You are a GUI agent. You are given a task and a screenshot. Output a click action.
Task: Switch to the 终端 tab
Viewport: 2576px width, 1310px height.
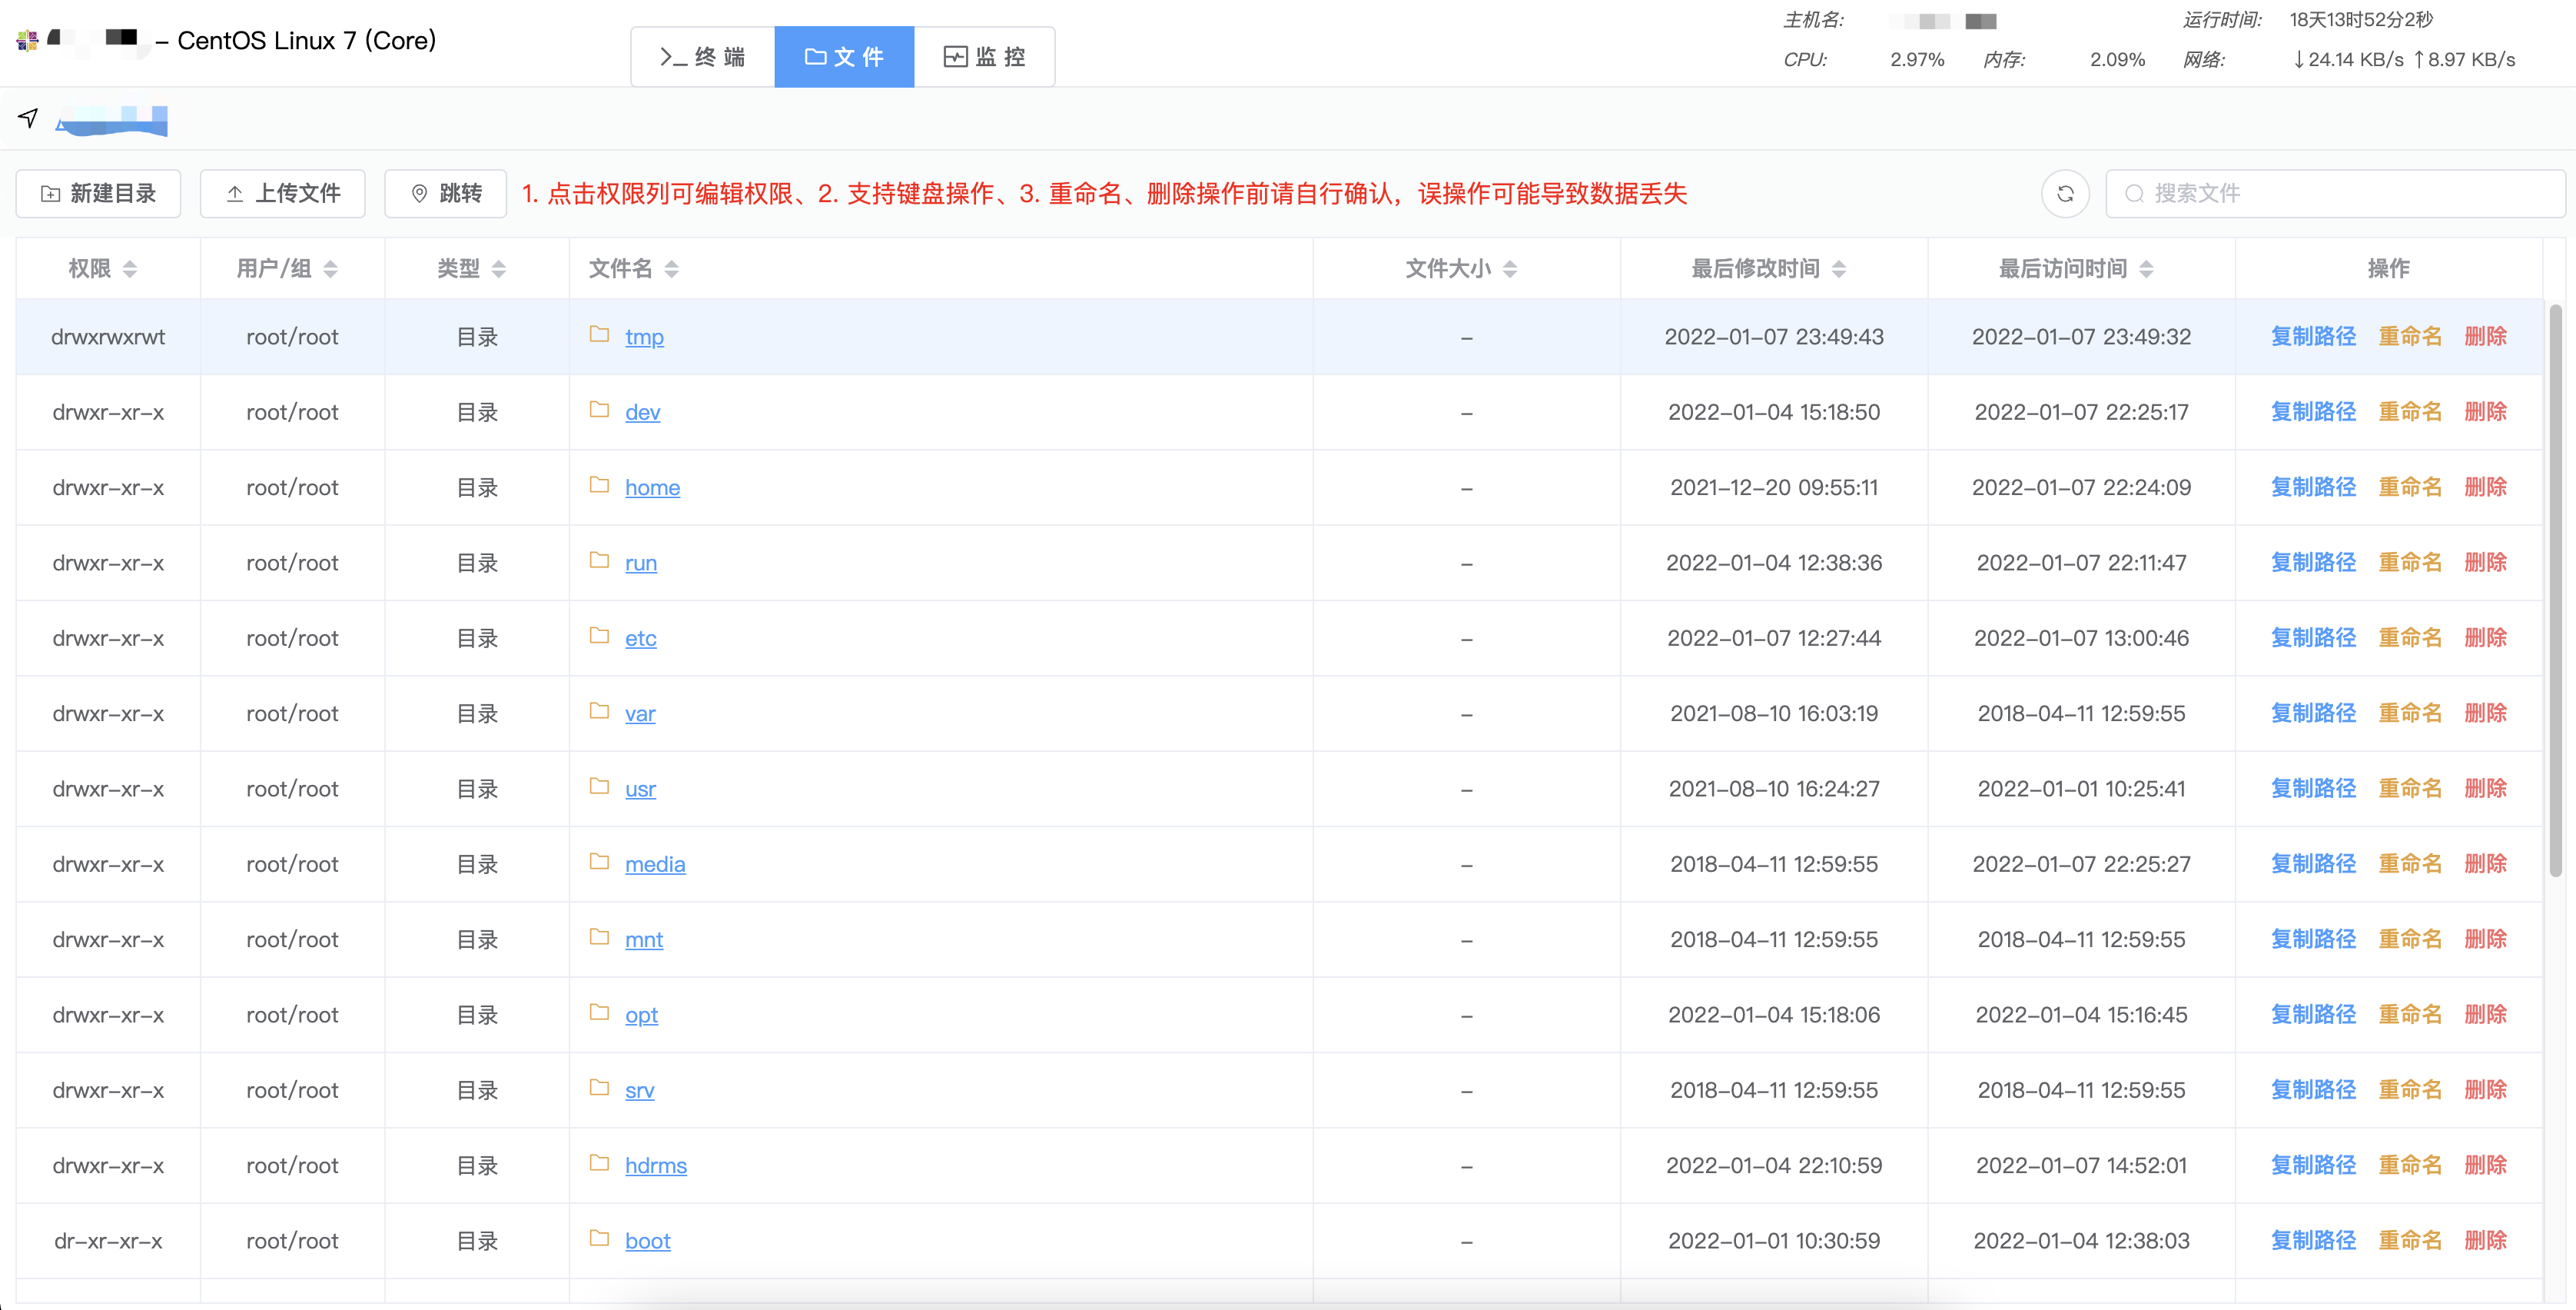click(703, 57)
